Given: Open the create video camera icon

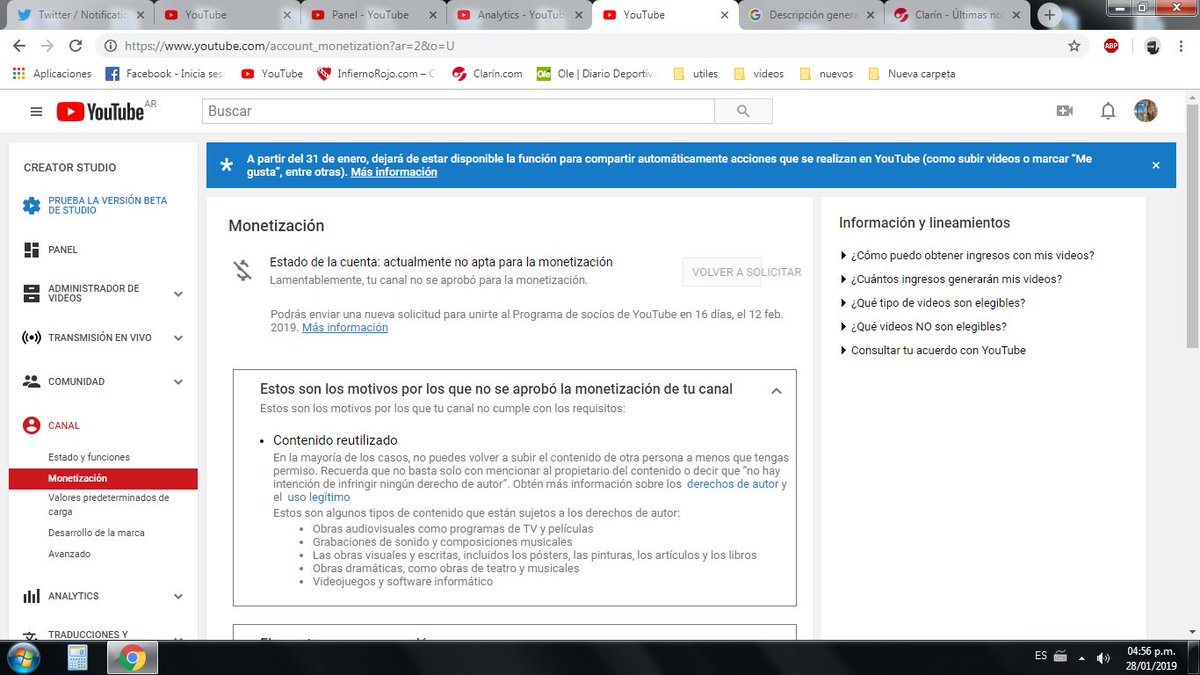Looking at the screenshot, I should [1064, 111].
